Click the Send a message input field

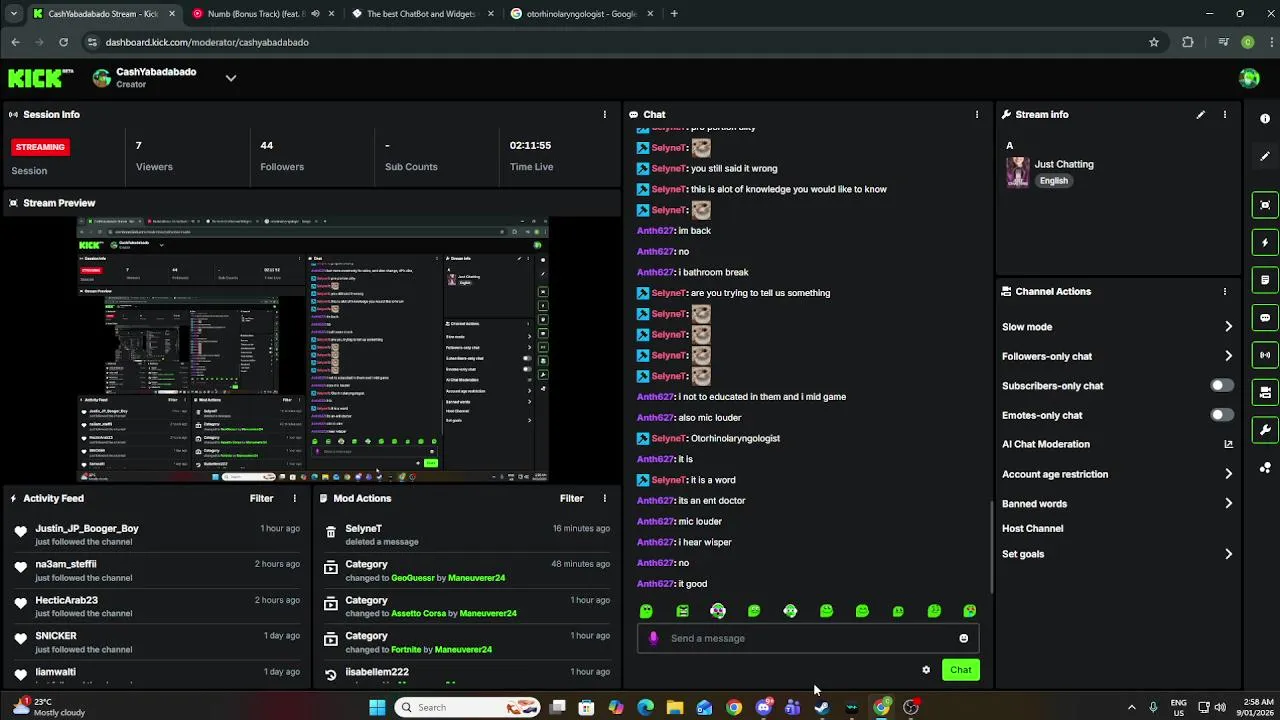[808, 638]
